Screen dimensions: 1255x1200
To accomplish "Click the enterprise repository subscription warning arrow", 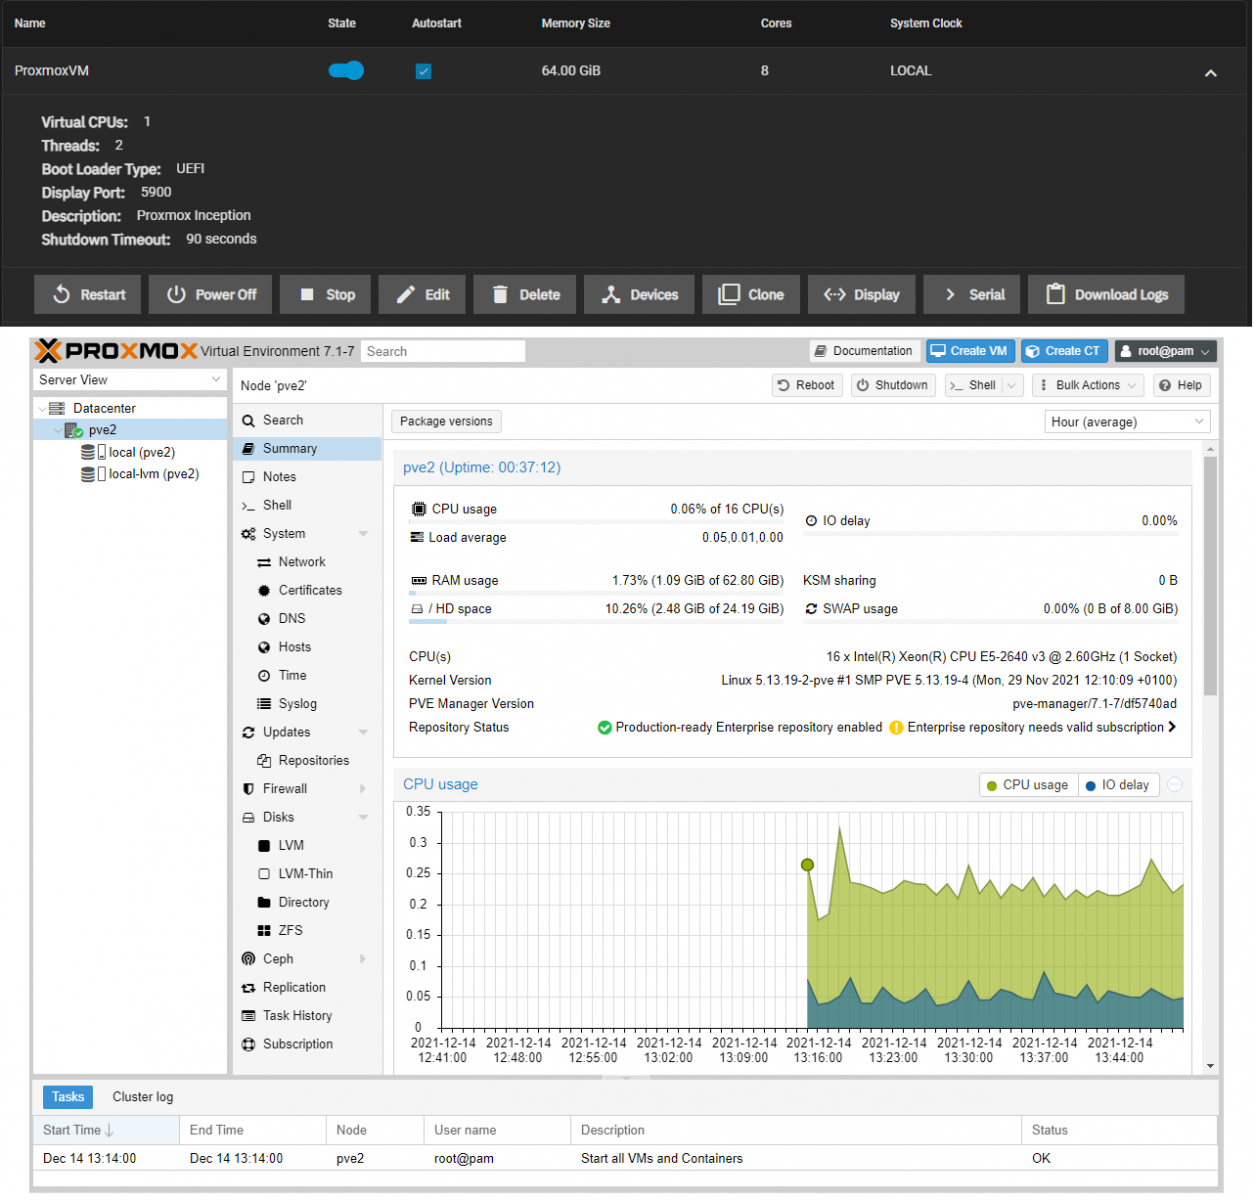I will tap(1172, 728).
